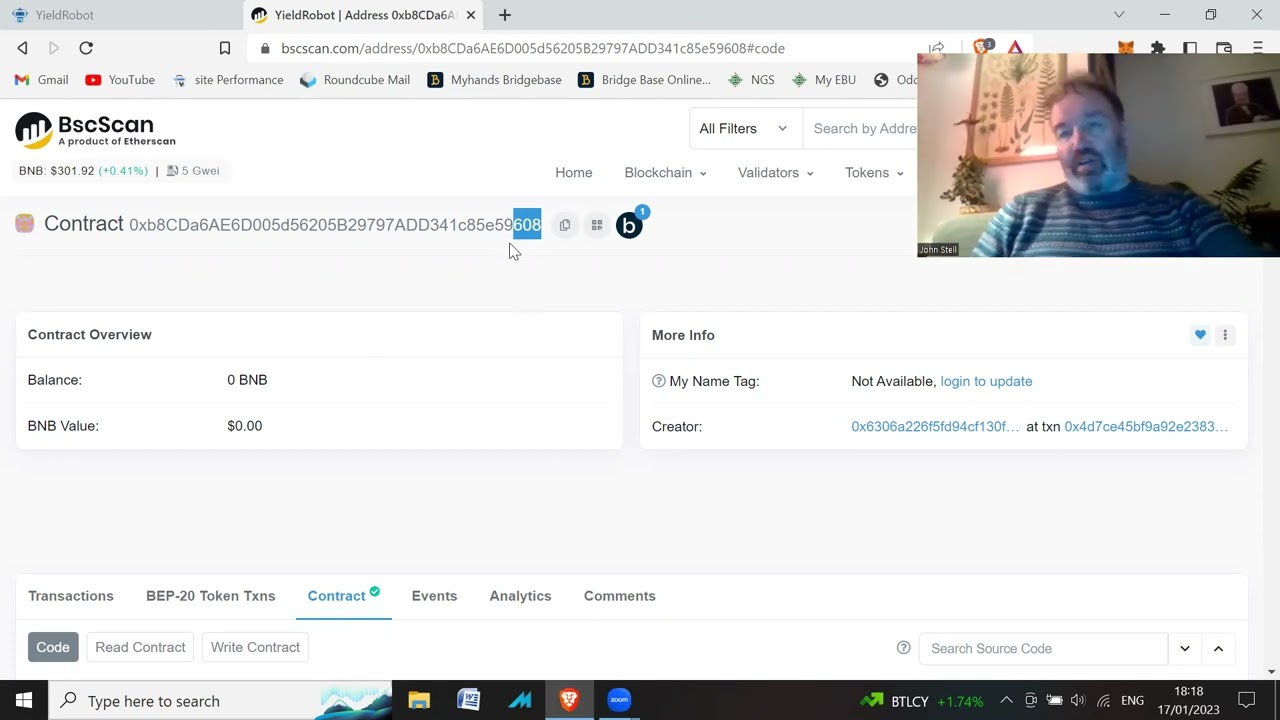Screen dimensions: 1280x720
Task: Open the All Filters dropdown
Action: click(743, 129)
